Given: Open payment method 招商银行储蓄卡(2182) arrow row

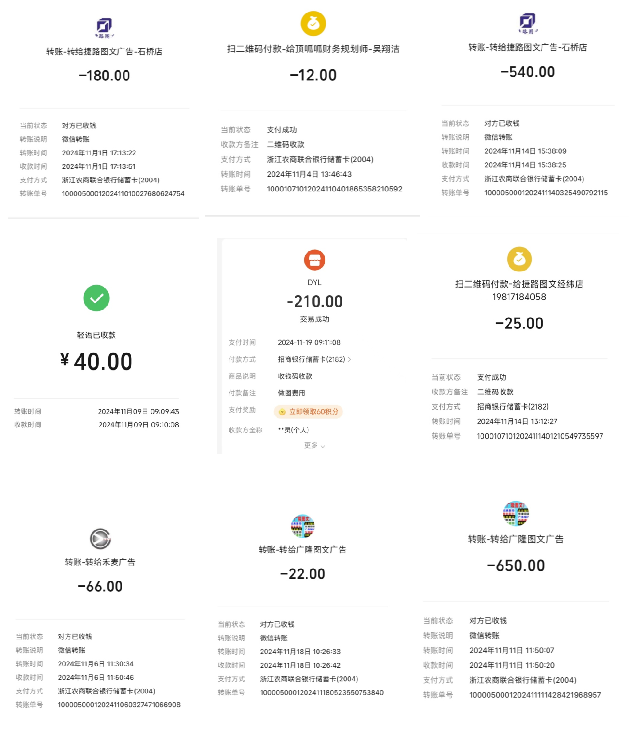Looking at the screenshot, I should coord(314,358).
